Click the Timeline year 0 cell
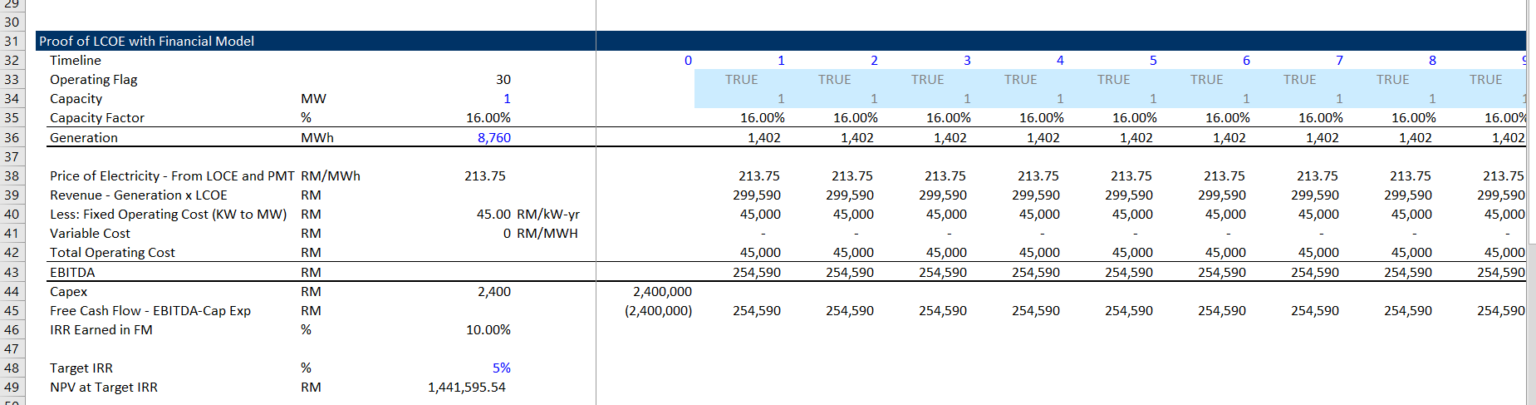Screen dimensions: 1536x405 (x=687, y=61)
